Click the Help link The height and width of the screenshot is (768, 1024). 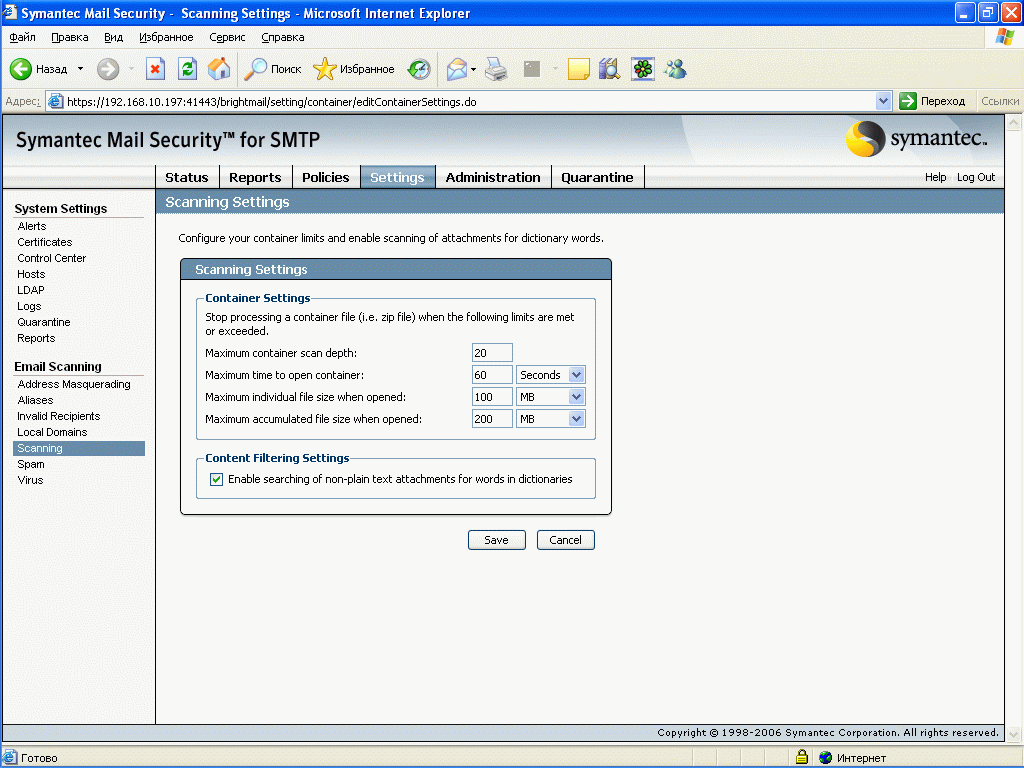(935, 177)
